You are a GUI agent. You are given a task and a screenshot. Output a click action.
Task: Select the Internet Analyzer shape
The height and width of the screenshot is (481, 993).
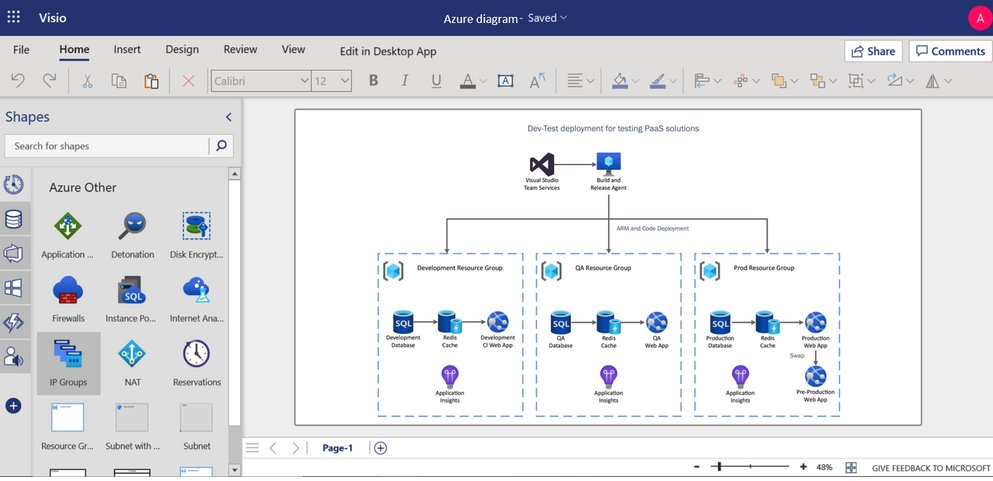196,299
